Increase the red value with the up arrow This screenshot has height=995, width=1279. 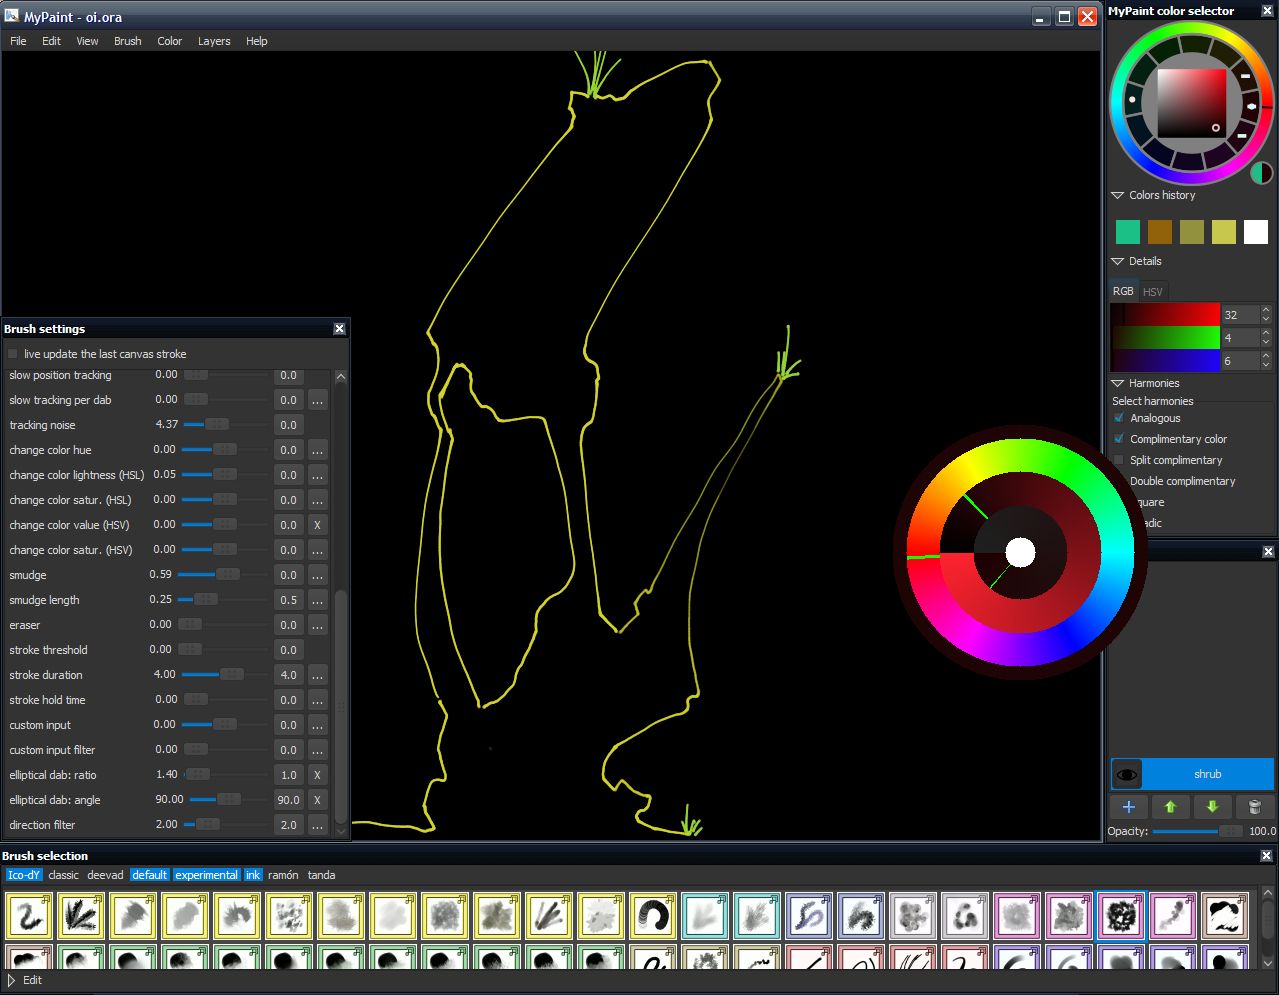pos(1266,309)
